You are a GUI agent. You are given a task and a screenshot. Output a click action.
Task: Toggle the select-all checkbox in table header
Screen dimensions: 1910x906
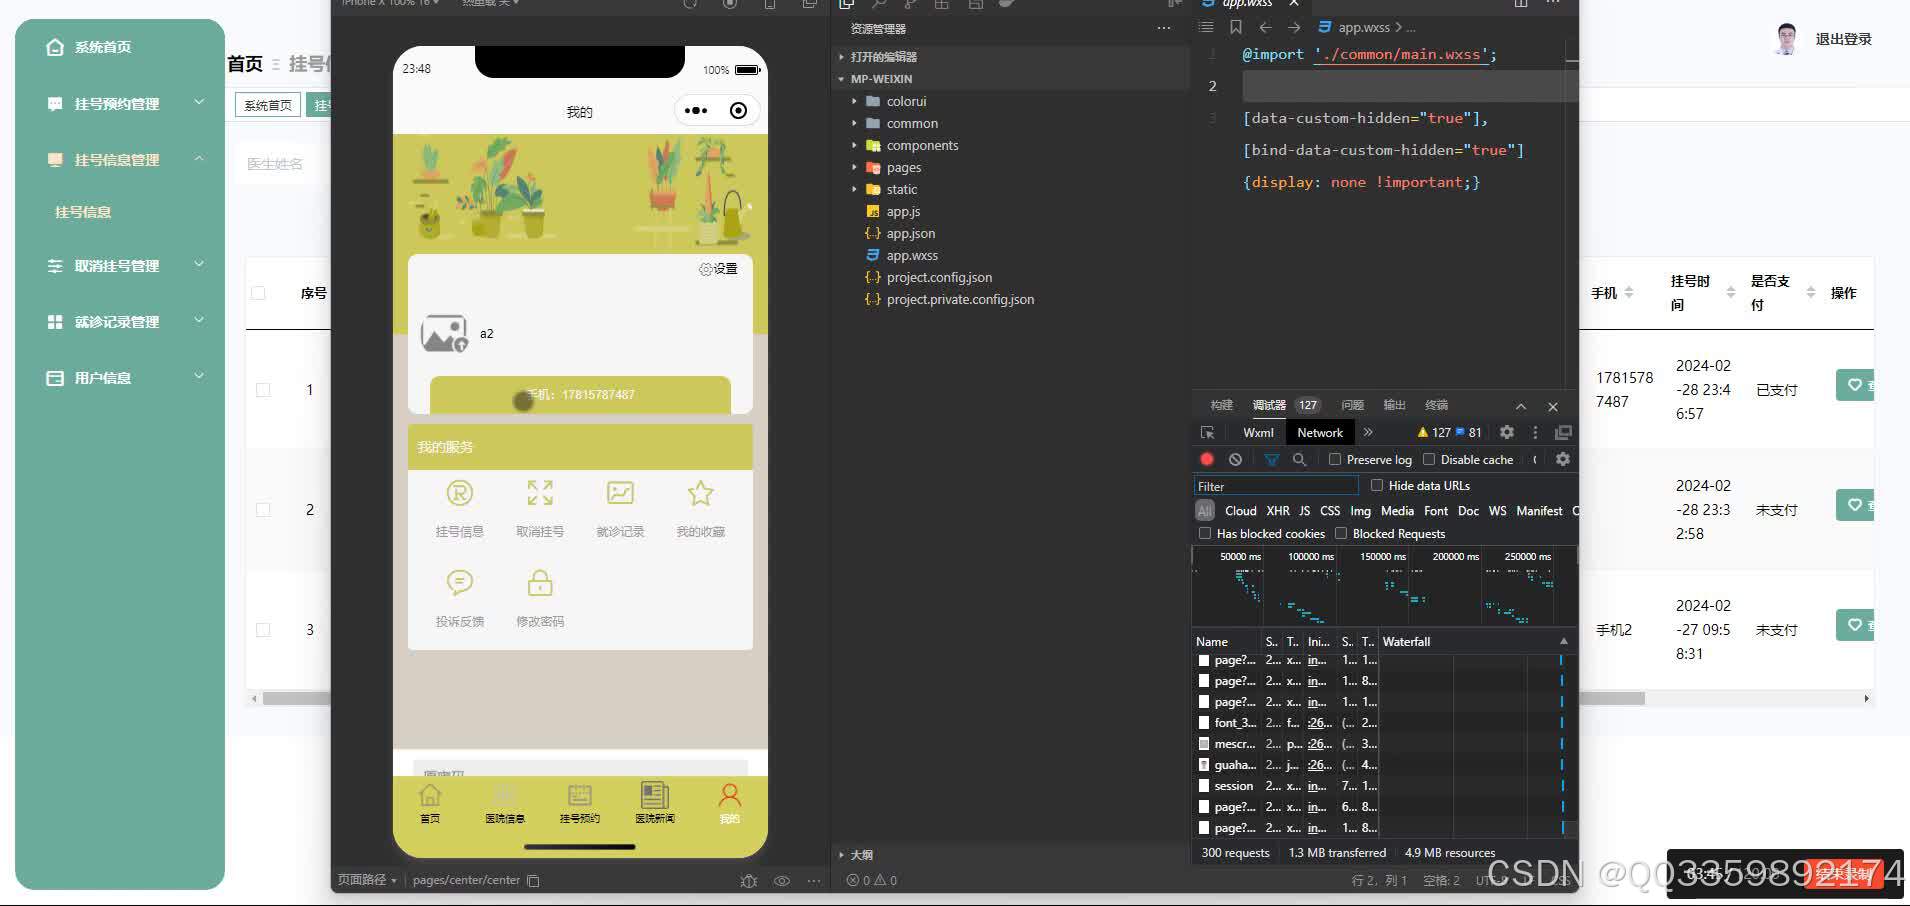pyautogui.click(x=259, y=293)
